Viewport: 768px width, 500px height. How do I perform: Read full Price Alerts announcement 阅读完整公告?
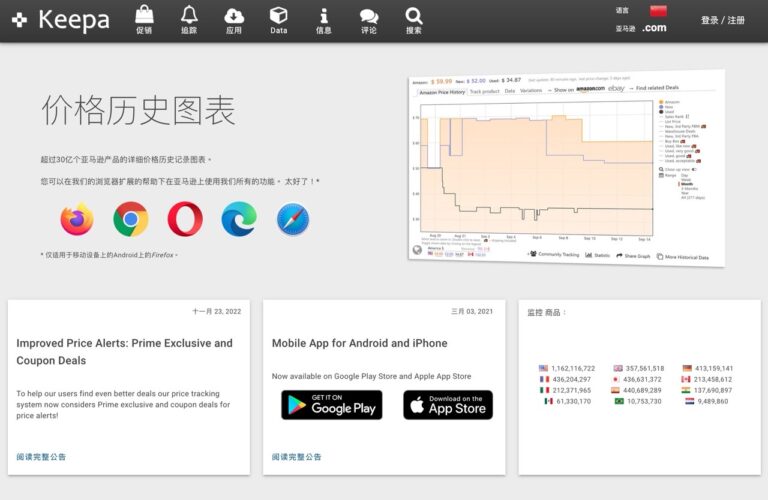click(41, 457)
